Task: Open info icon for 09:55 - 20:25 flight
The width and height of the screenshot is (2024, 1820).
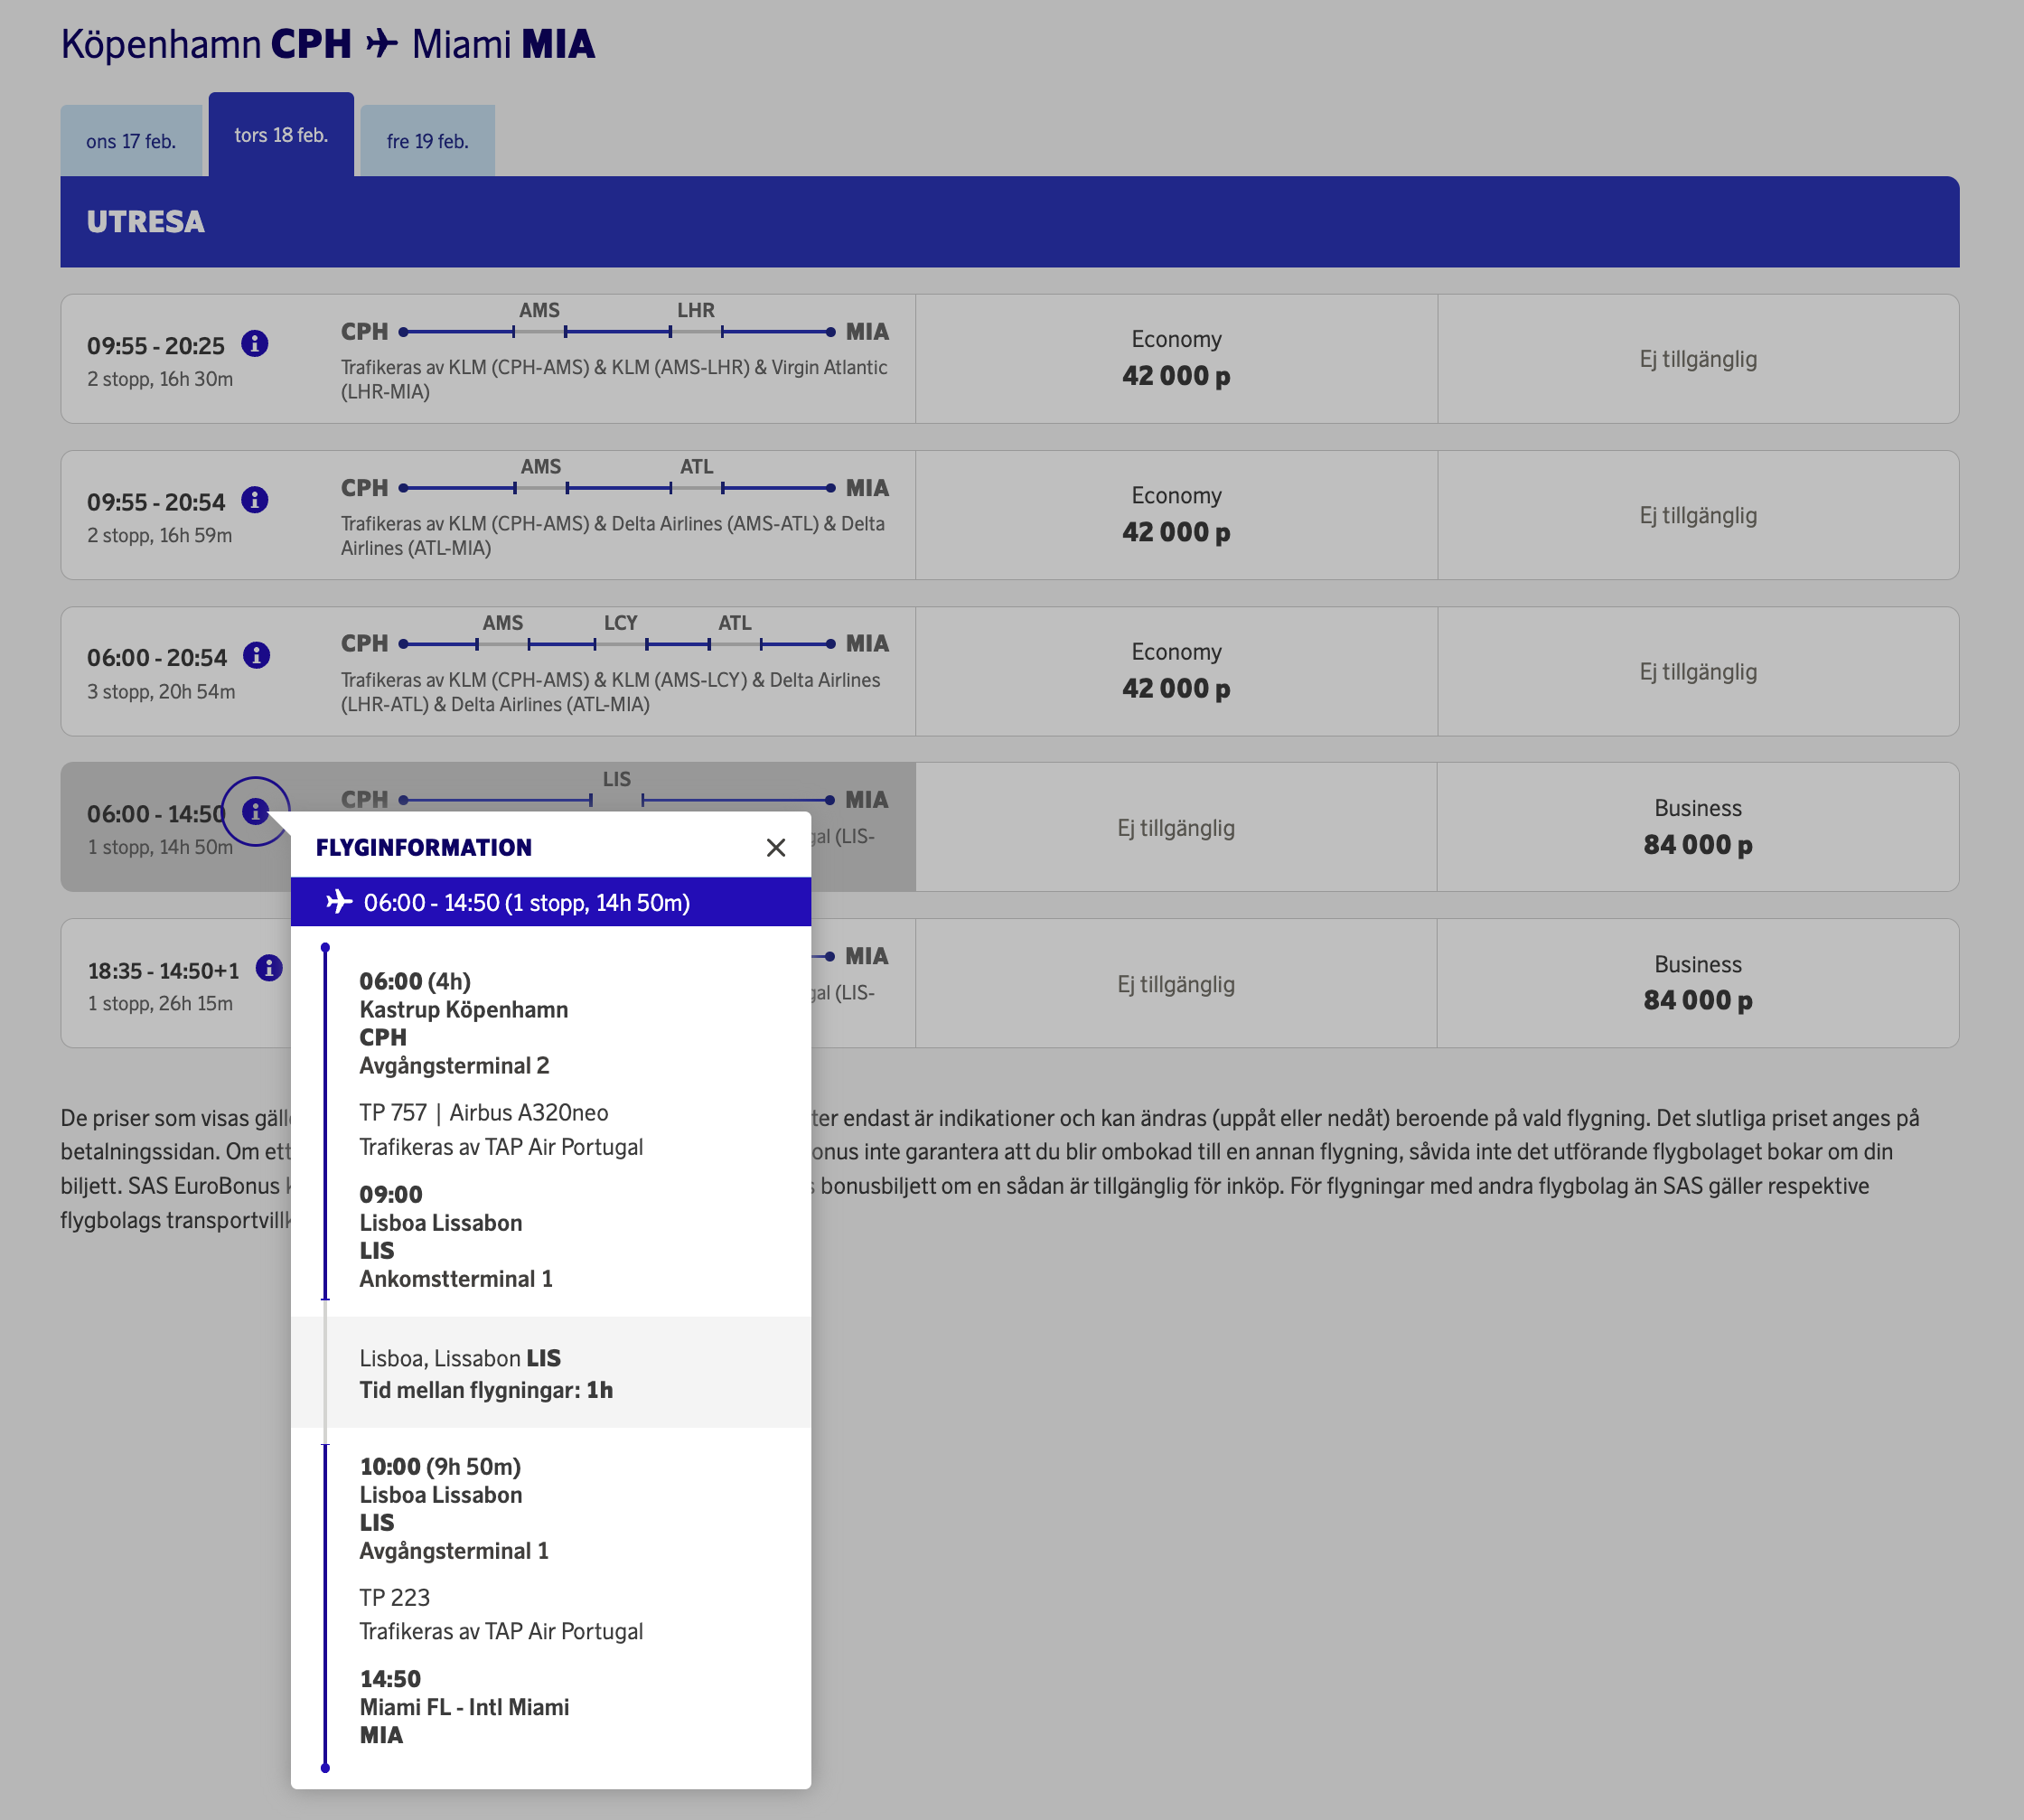Action: pyautogui.click(x=255, y=344)
